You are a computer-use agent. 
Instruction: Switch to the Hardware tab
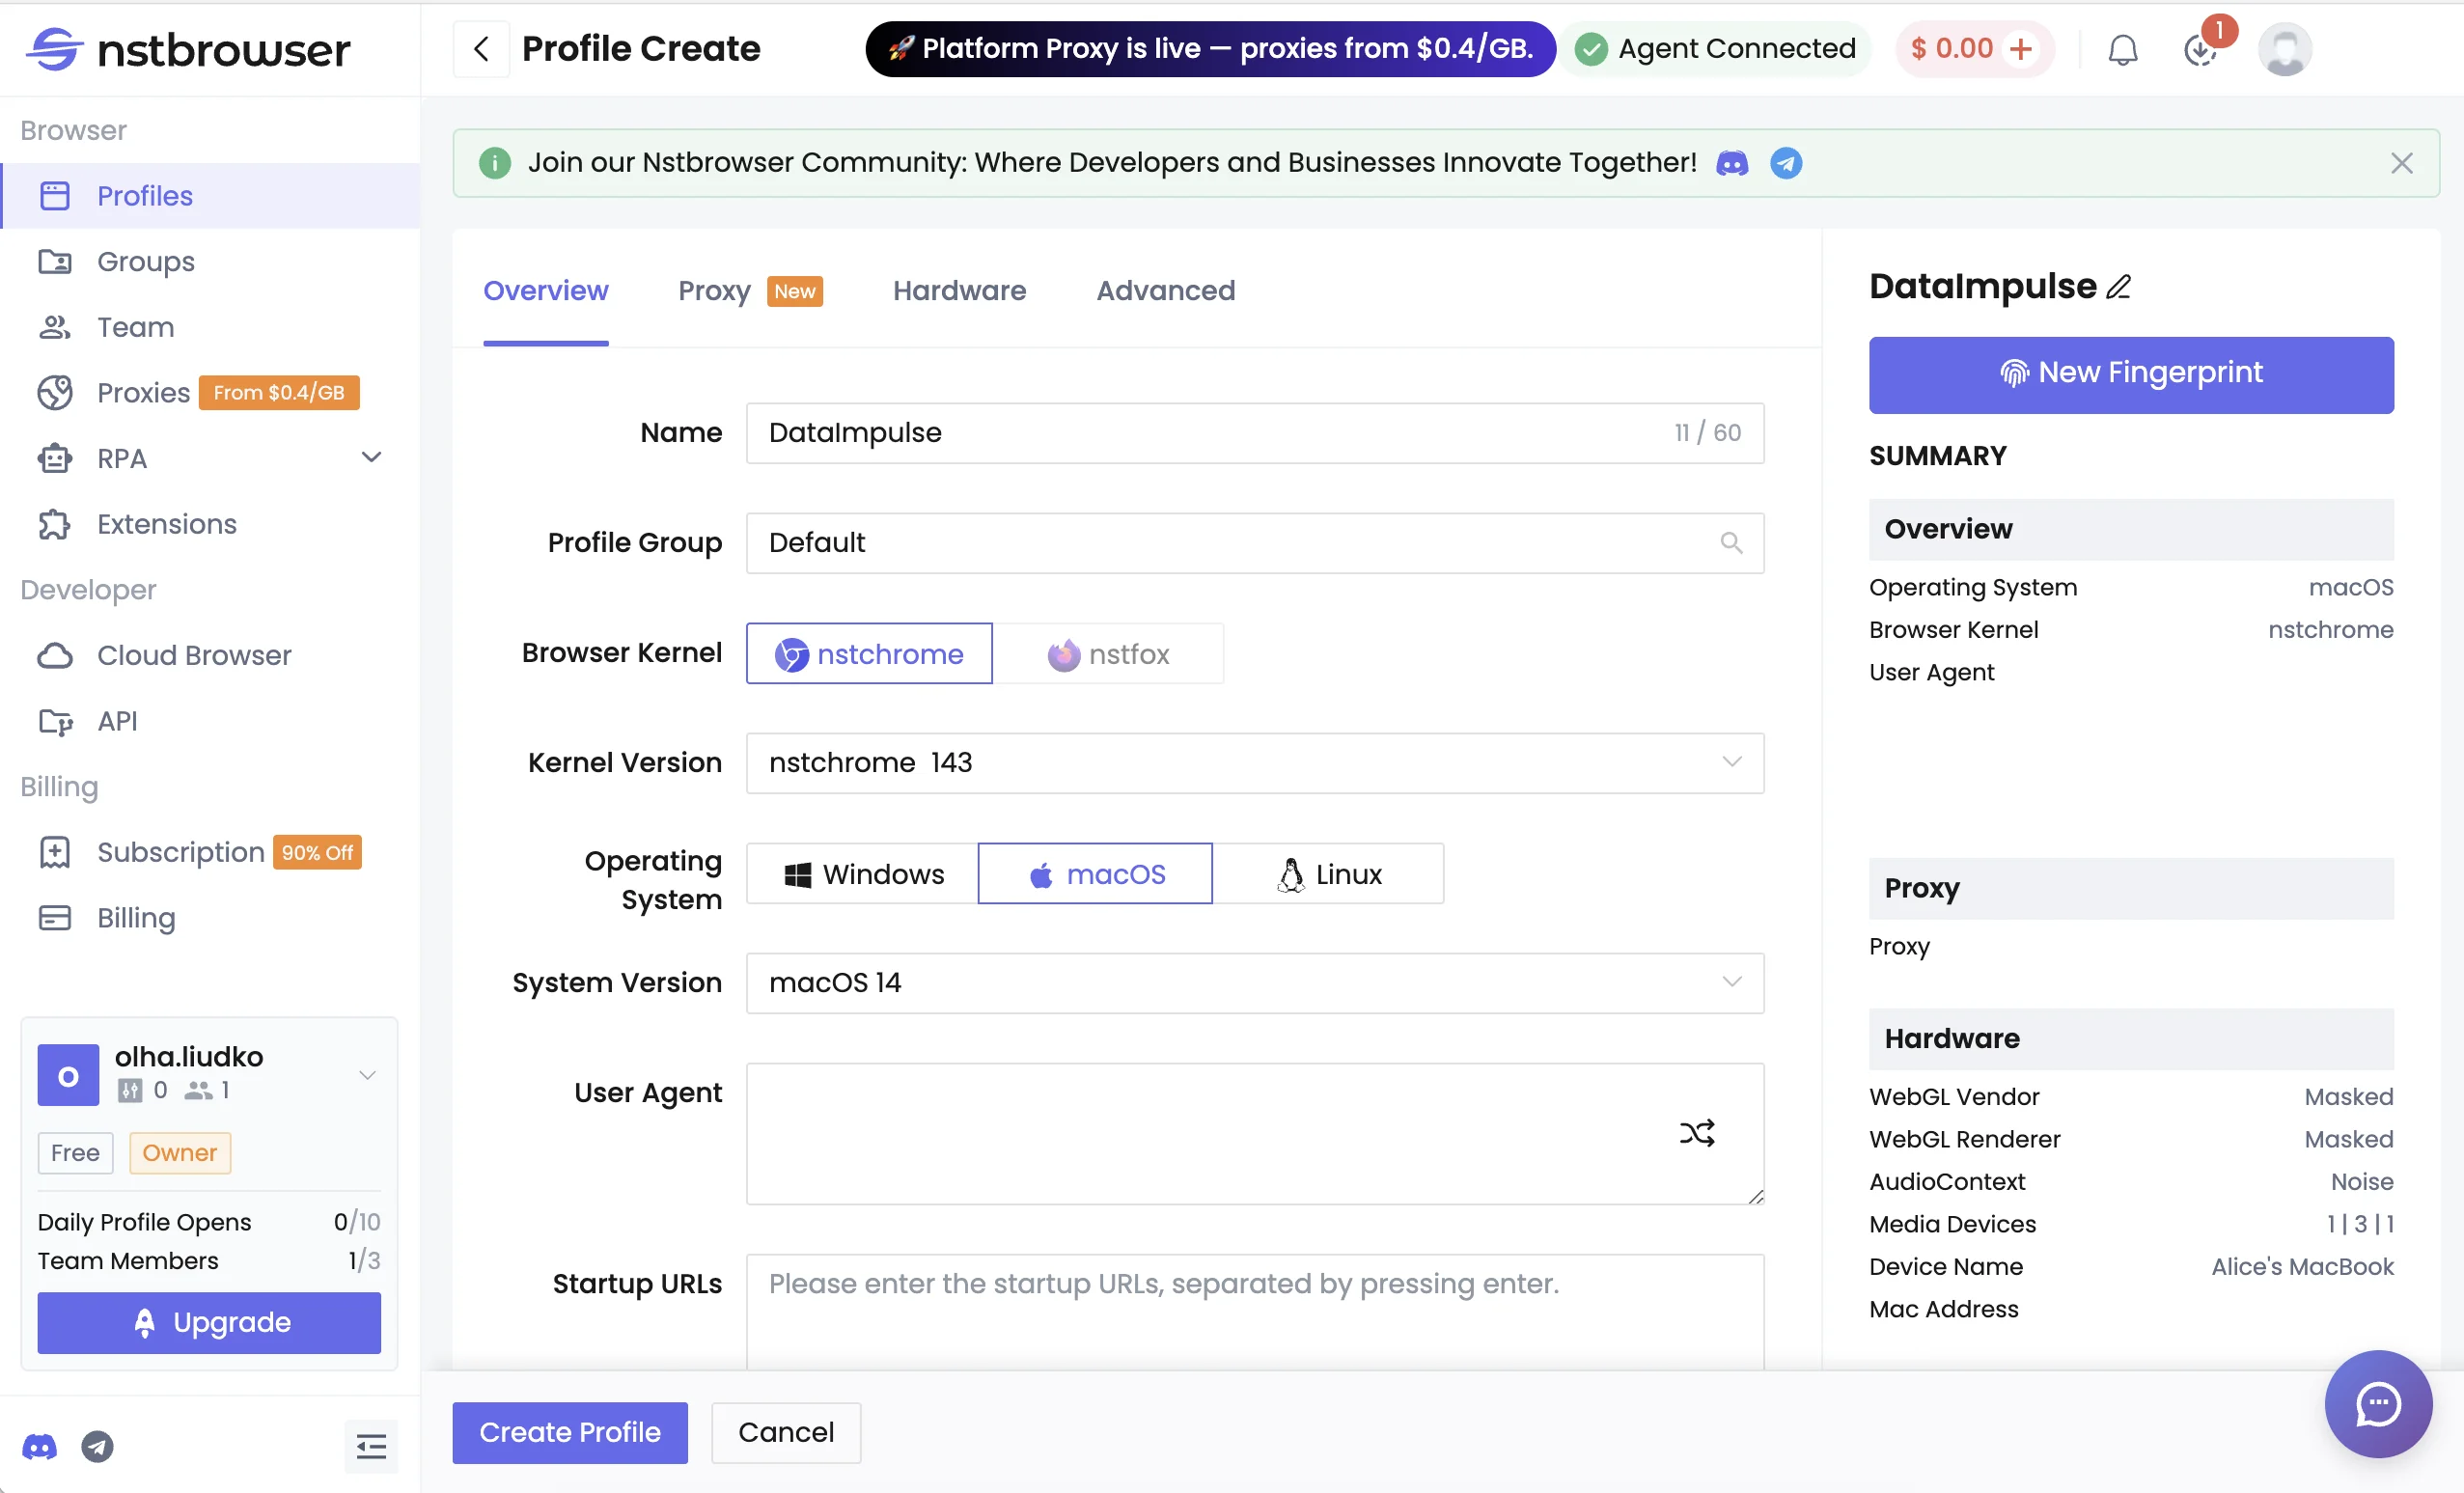tap(959, 291)
